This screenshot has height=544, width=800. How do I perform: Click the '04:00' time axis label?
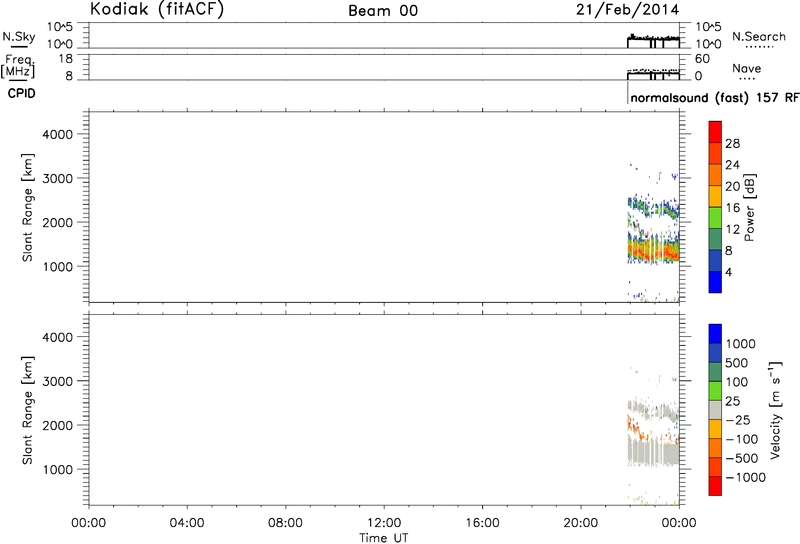coord(188,523)
